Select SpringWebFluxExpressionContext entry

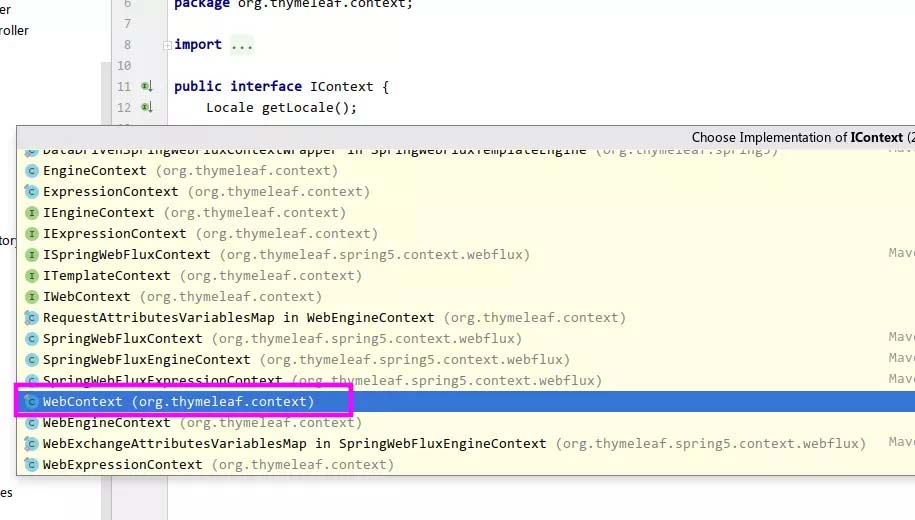click(466, 381)
